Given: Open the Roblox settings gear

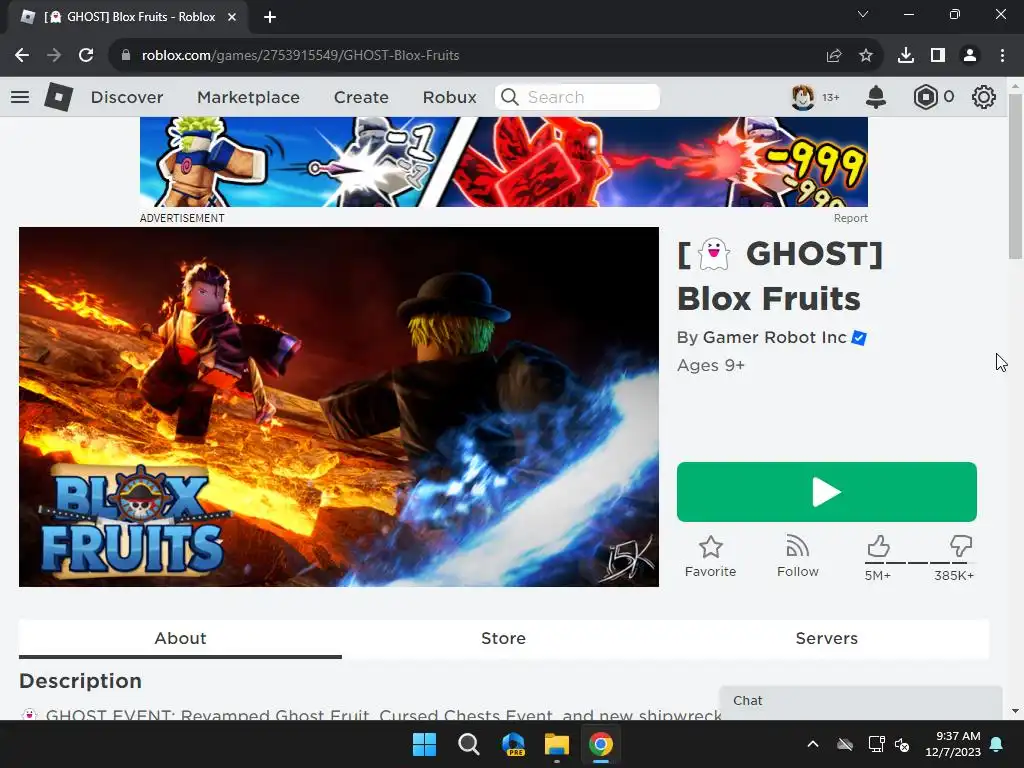Looking at the screenshot, I should click(x=984, y=97).
